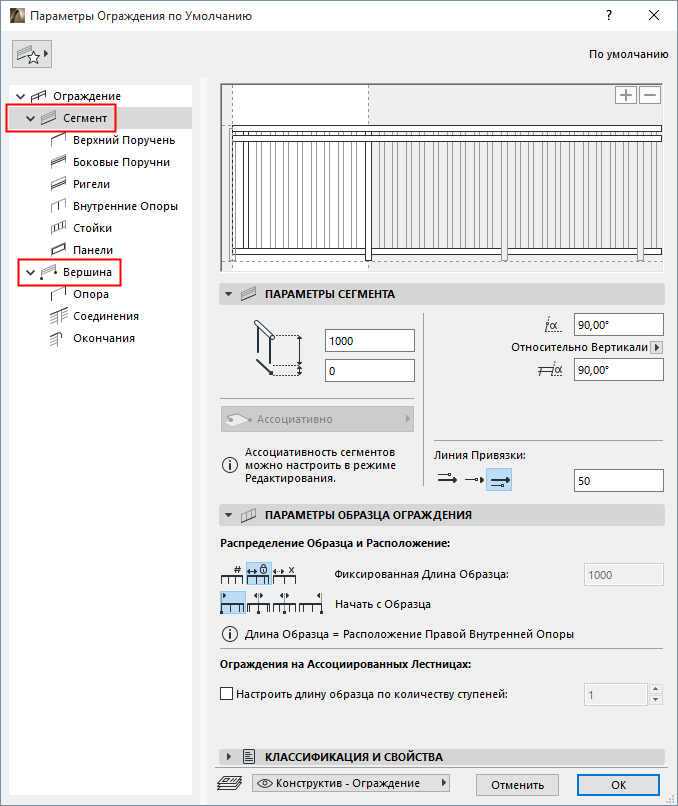Collapse ПАРАМЕТРЫ ОБРАЗЦА ОГРАЖДЕНИЯ panel

(229, 515)
